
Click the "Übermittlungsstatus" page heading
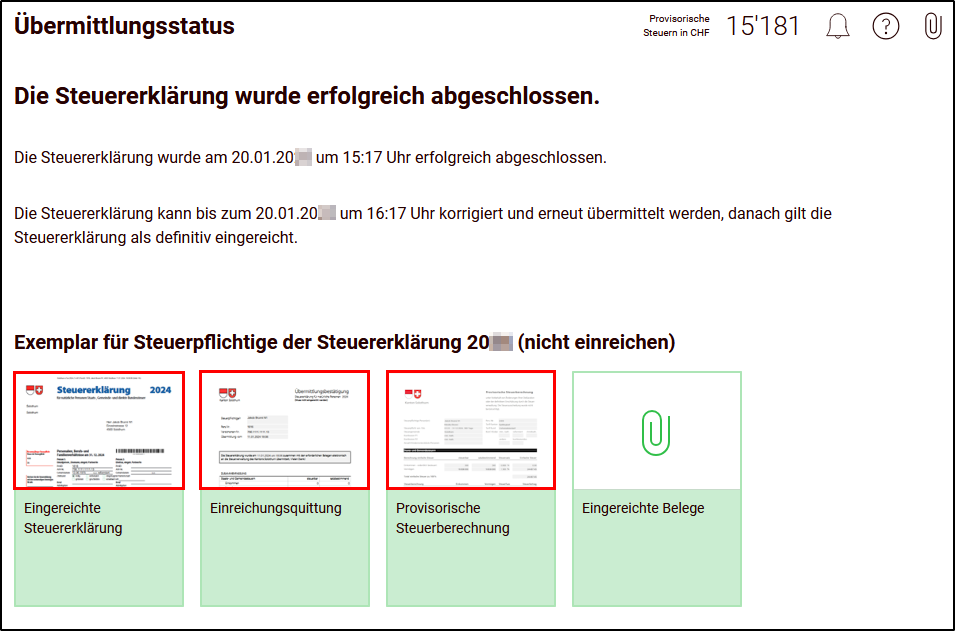pos(125,26)
